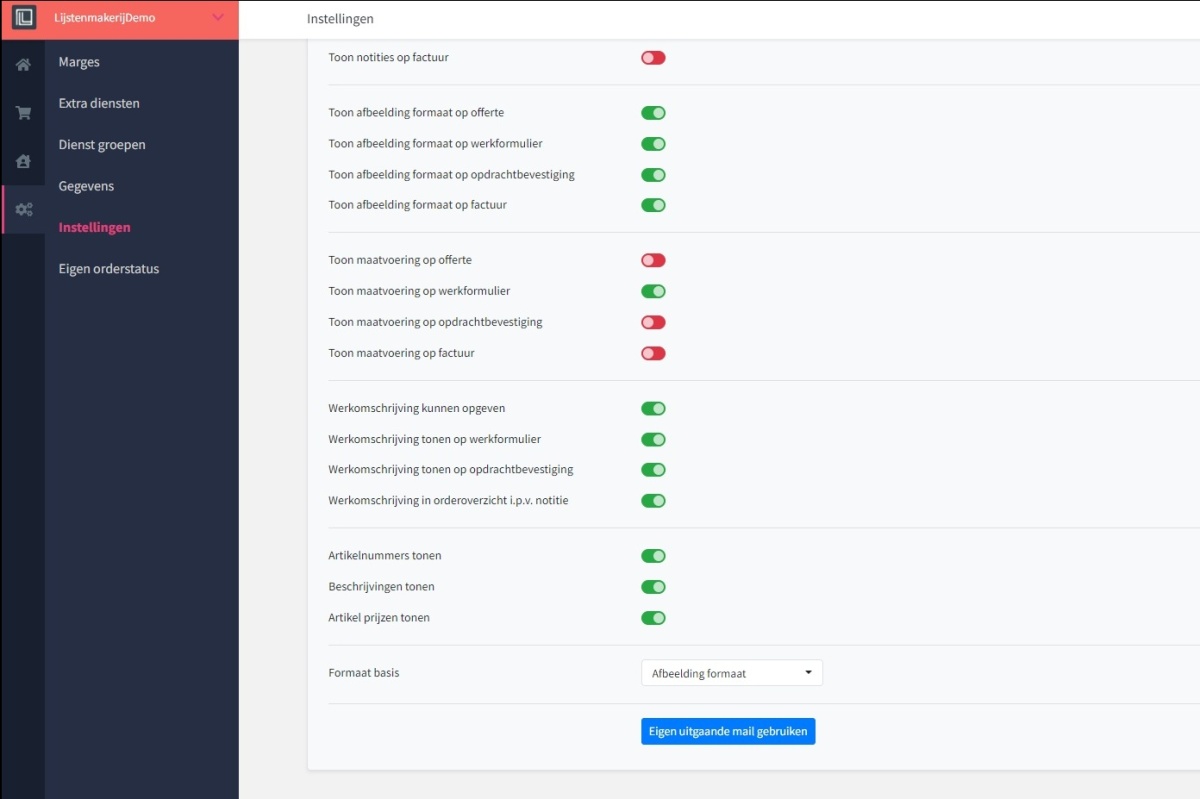Image resolution: width=1200 pixels, height=799 pixels.
Task: Toggle Toon afbeelding formaat op werkformulier
Action: [x=653, y=144]
